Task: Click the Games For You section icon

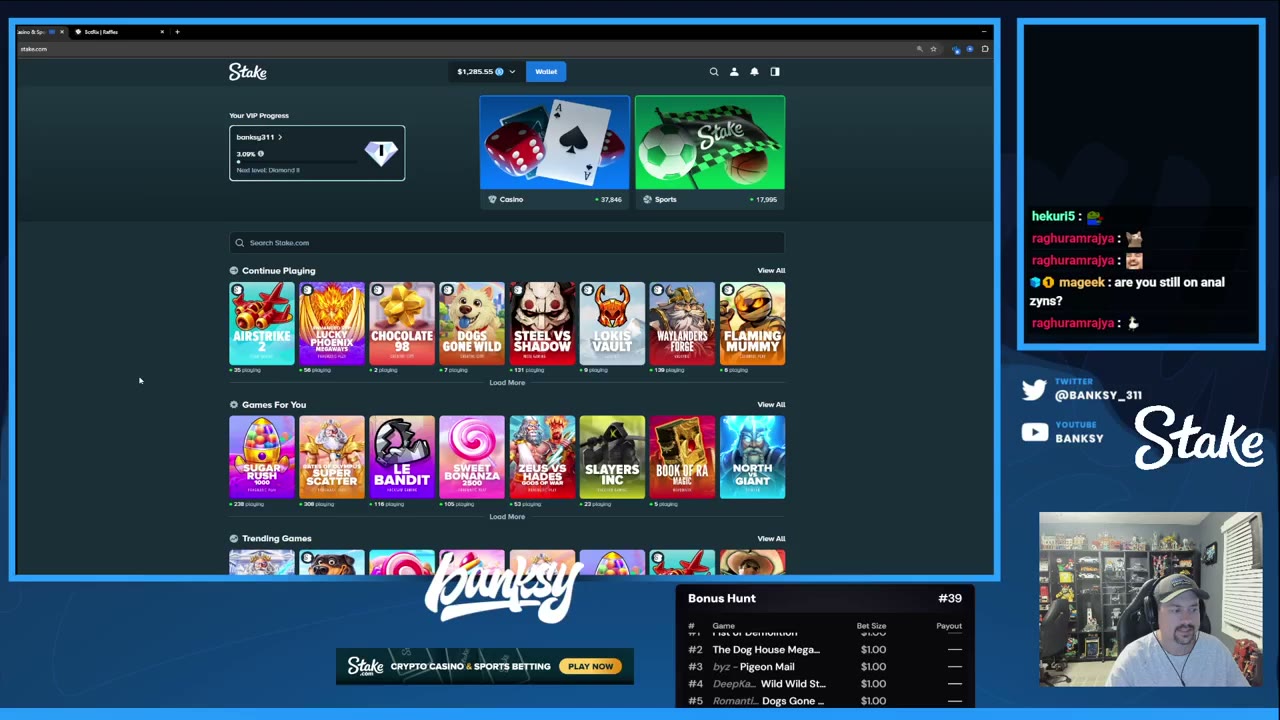Action: click(x=234, y=405)
